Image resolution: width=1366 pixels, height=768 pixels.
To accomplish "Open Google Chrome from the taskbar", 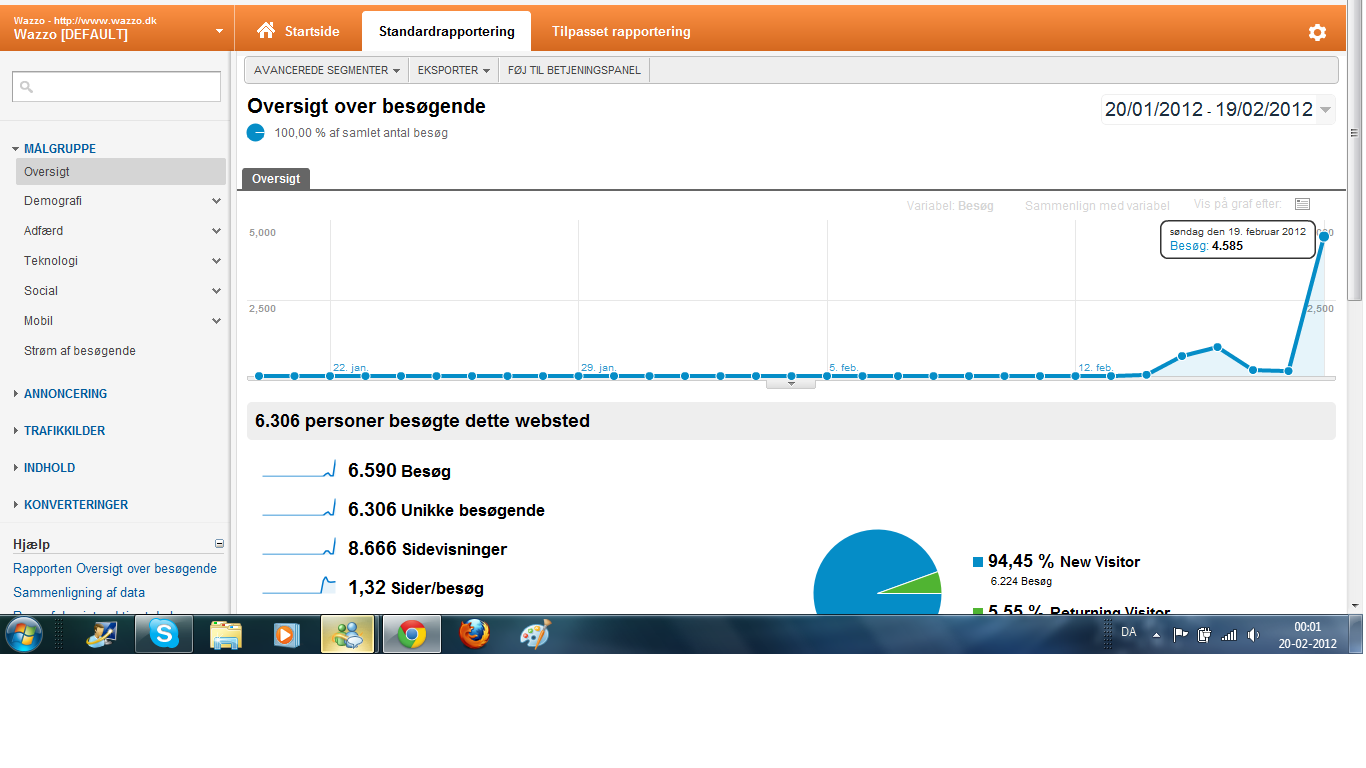I will click(x=412, y=634).
